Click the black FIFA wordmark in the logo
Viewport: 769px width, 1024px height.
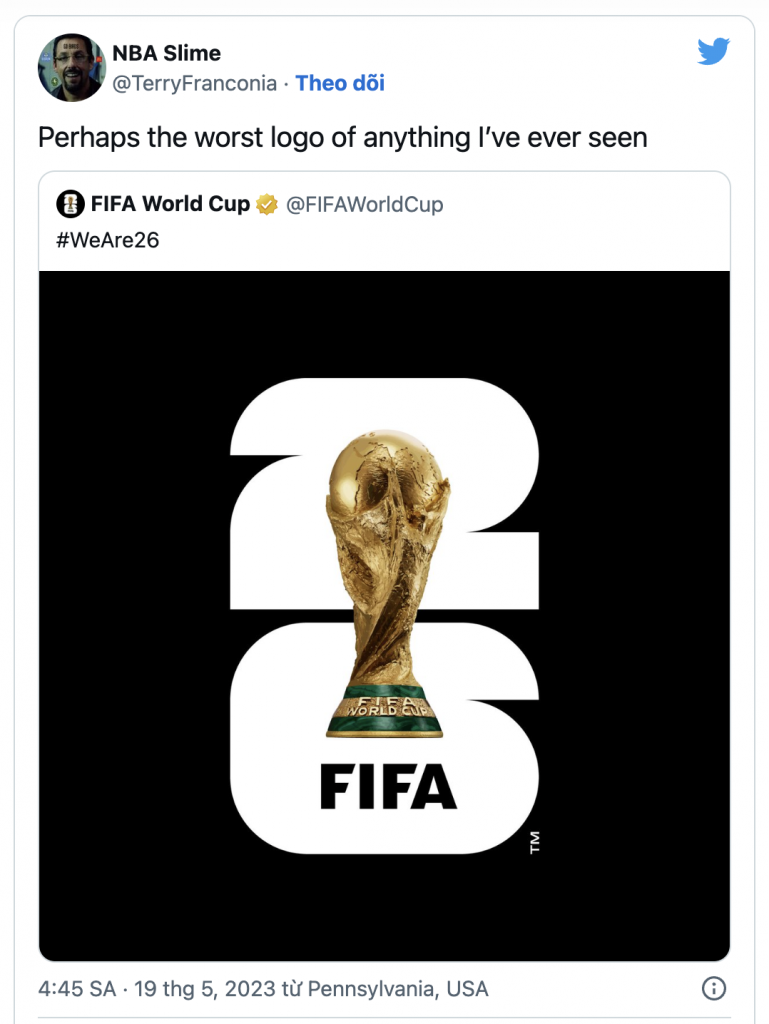(388, 787)
